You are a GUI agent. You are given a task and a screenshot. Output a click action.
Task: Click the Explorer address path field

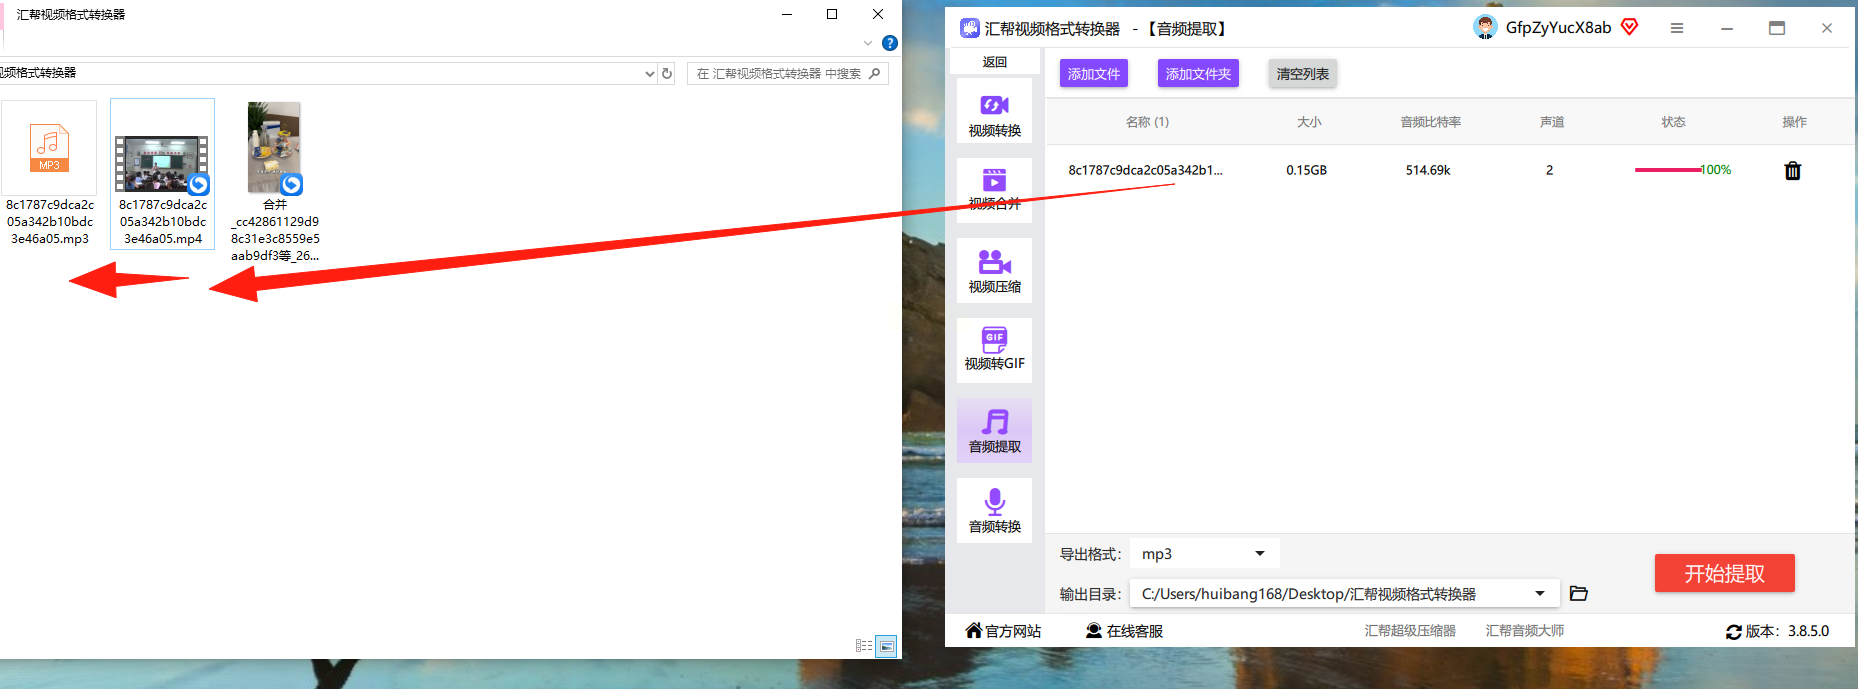tap(320, 73)
